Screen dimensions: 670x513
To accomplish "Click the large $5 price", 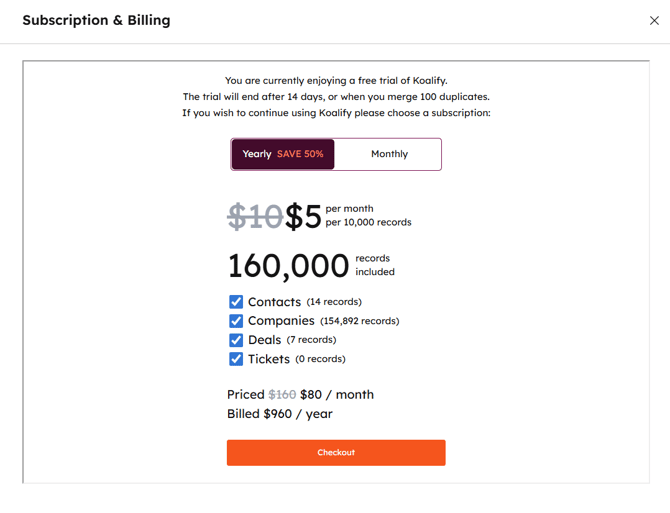I will [x=303, y=216].
